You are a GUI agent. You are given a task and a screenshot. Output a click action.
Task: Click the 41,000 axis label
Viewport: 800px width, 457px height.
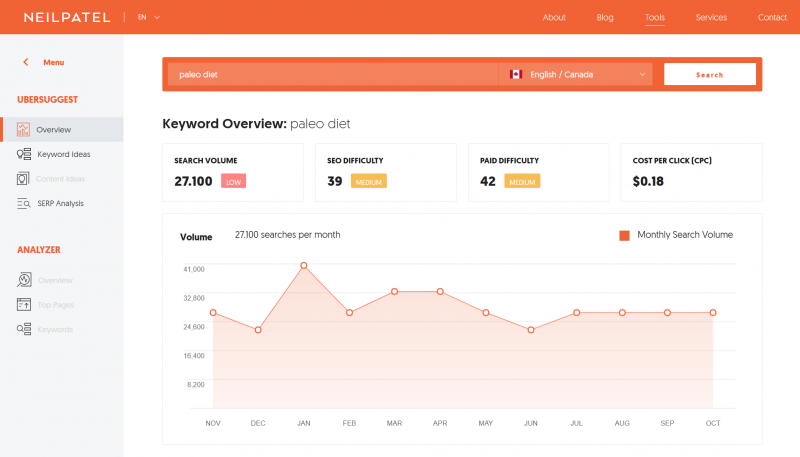[x=194, y=269]
